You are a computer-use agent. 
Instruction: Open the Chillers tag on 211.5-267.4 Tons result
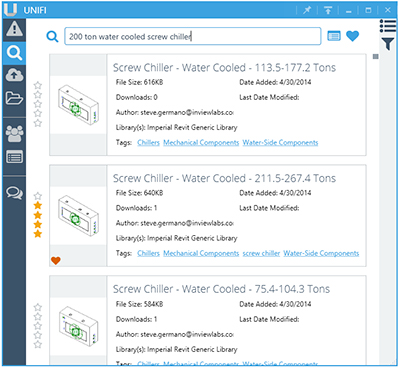[x=148, y=253]
